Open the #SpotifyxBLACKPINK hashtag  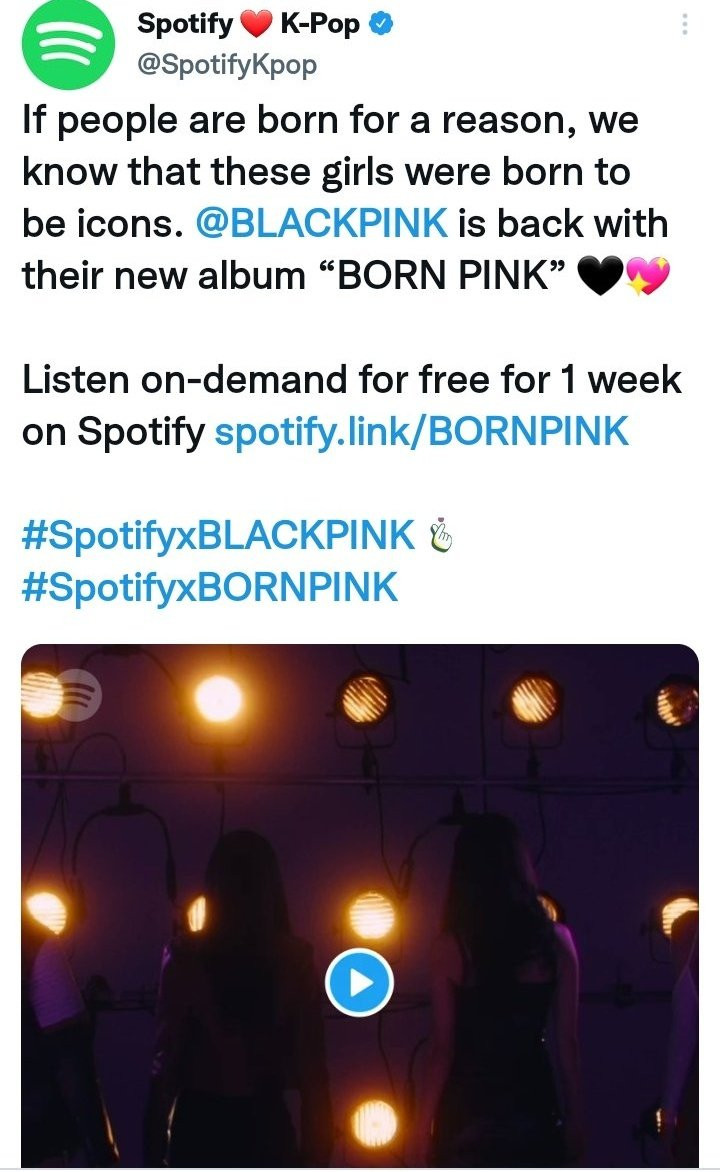tap(218, 535)
